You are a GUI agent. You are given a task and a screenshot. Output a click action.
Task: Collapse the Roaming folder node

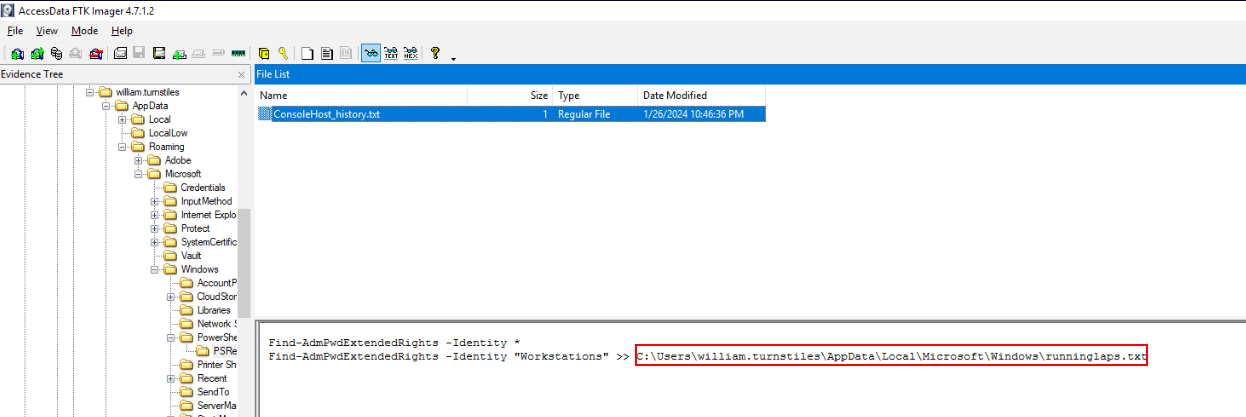[x=123, y=147]
